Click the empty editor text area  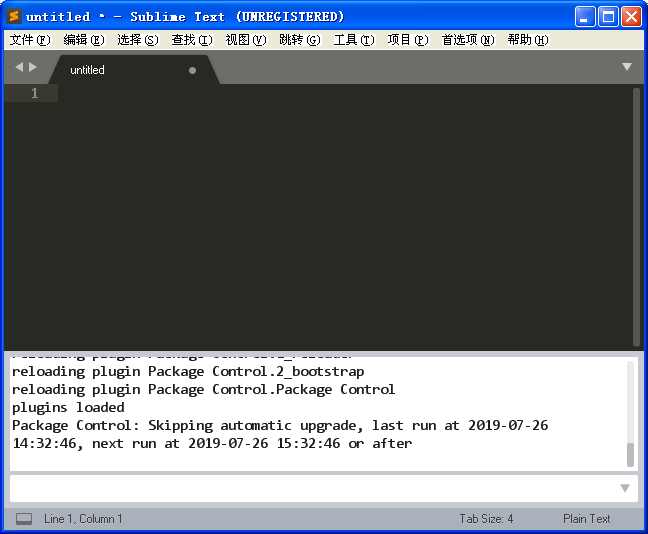point(345,217)
